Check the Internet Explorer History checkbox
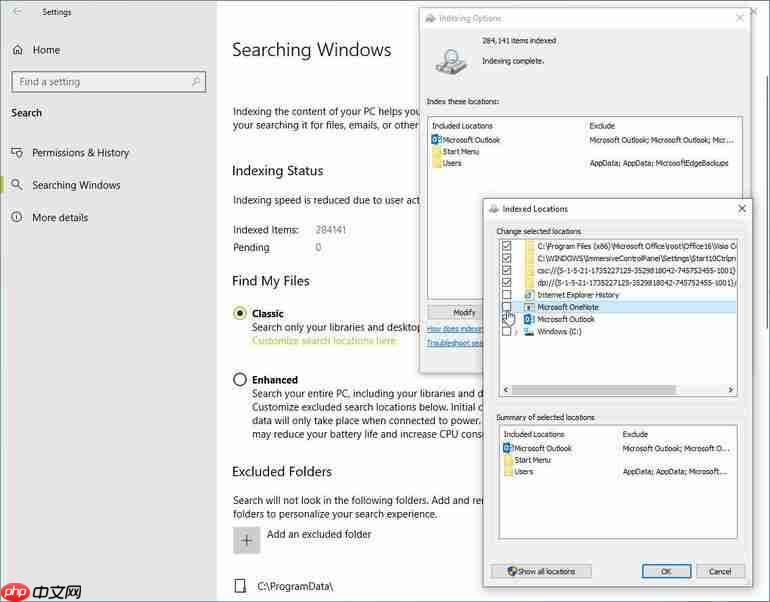The height and width of the screenshot is (602, 770). [x=507, y=295]
